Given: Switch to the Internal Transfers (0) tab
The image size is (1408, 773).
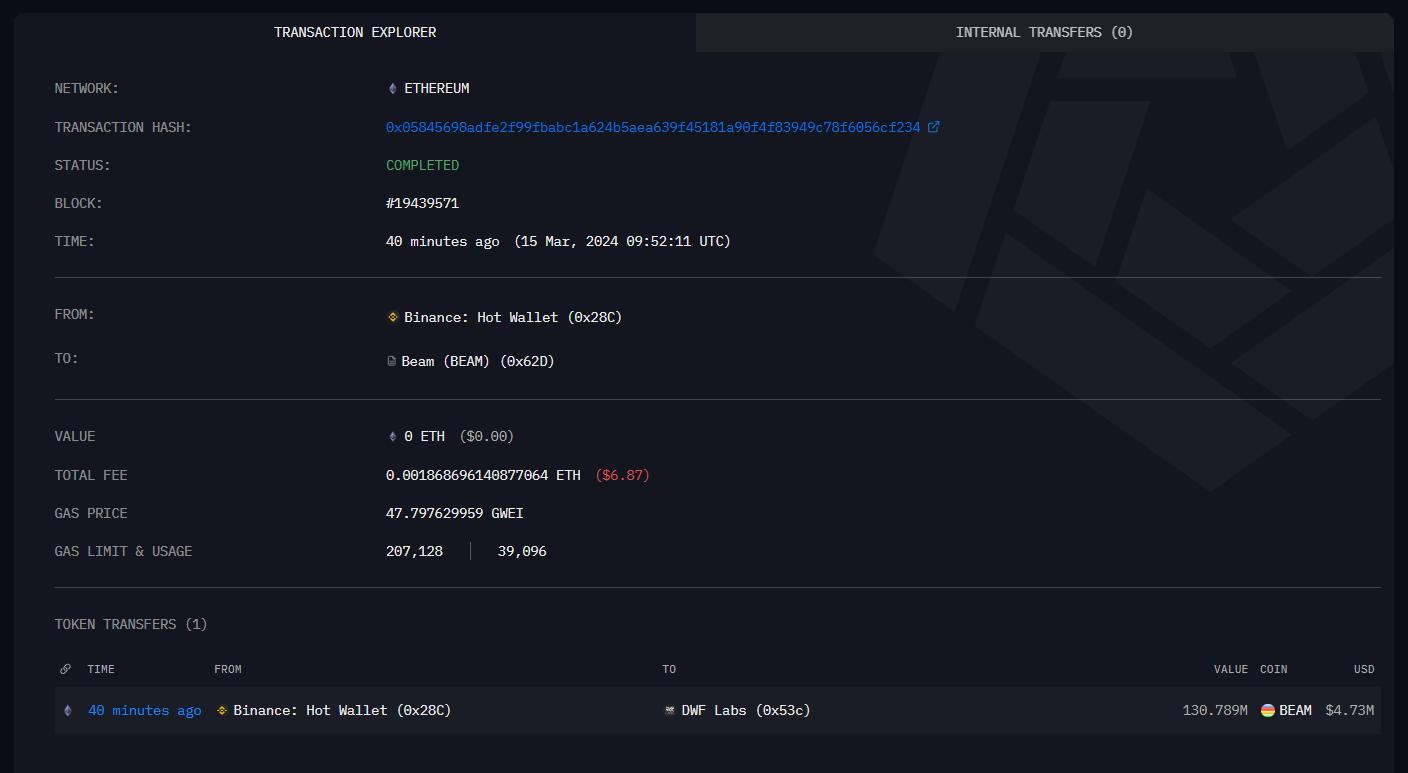Looking at the screenshot, I should [x=1044, y=33].
